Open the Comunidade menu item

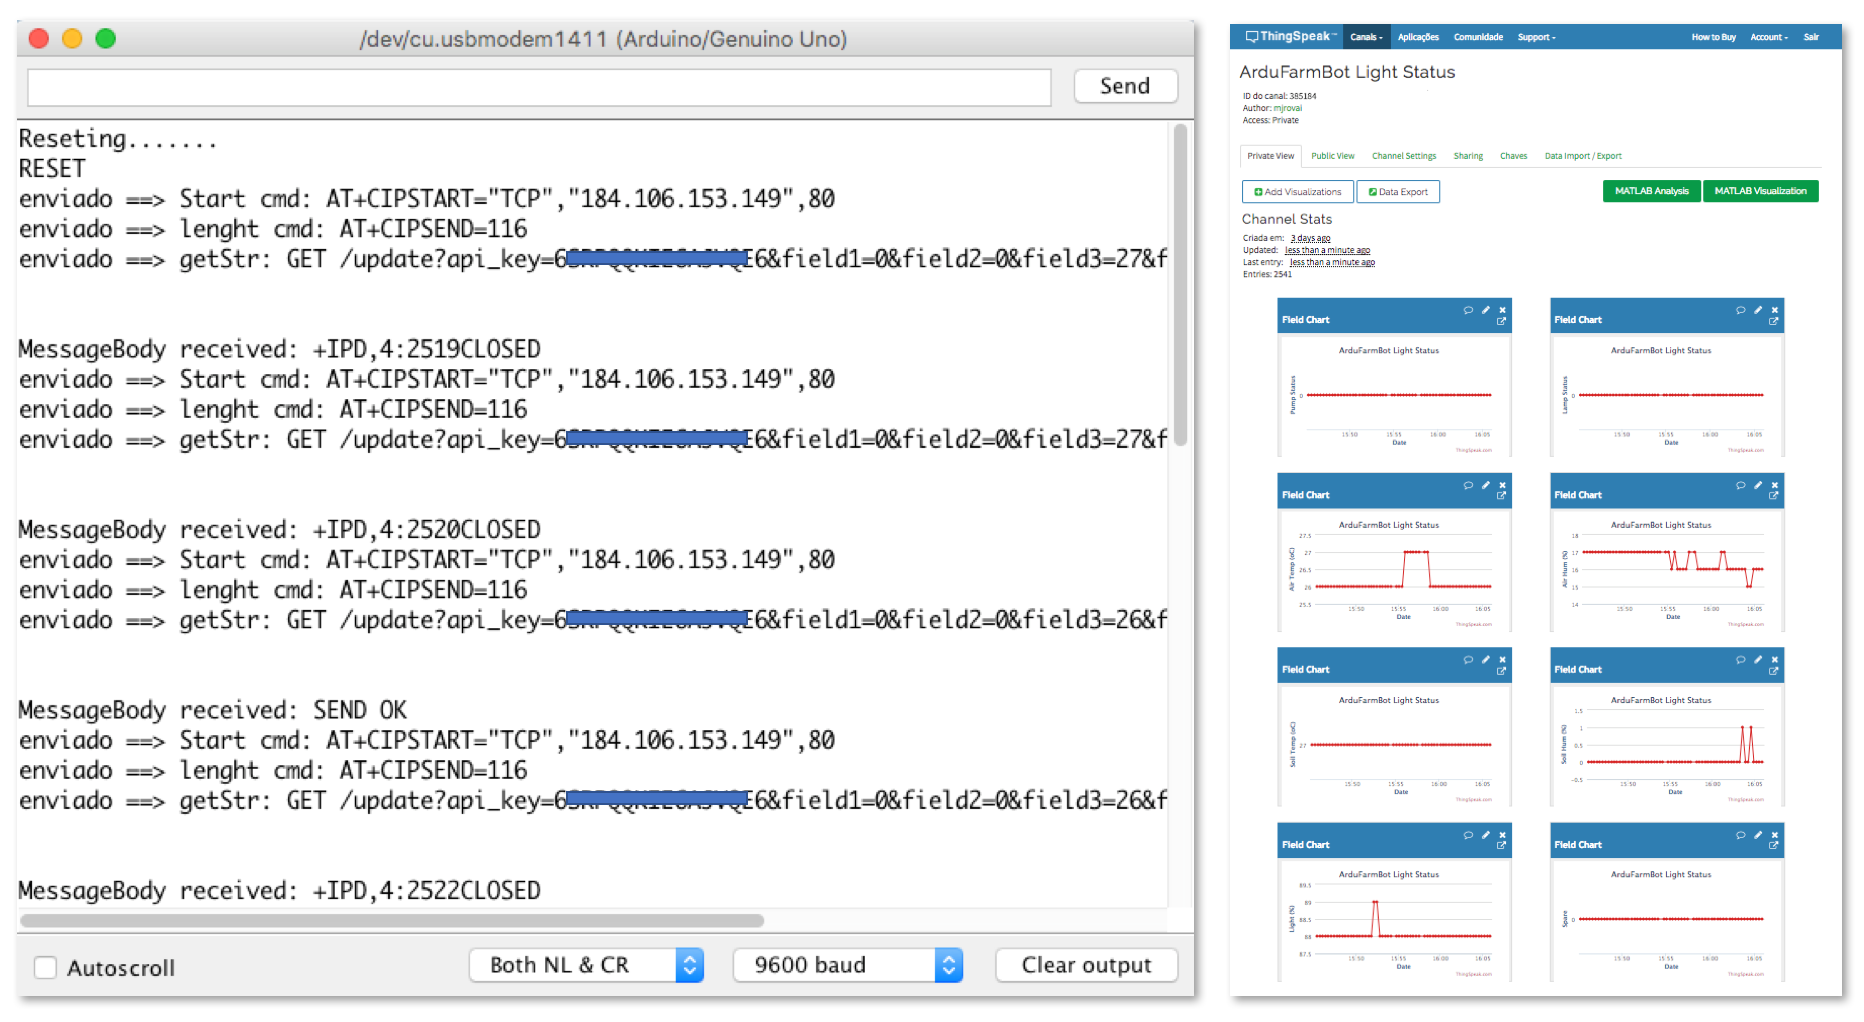tap(1478, 37)
